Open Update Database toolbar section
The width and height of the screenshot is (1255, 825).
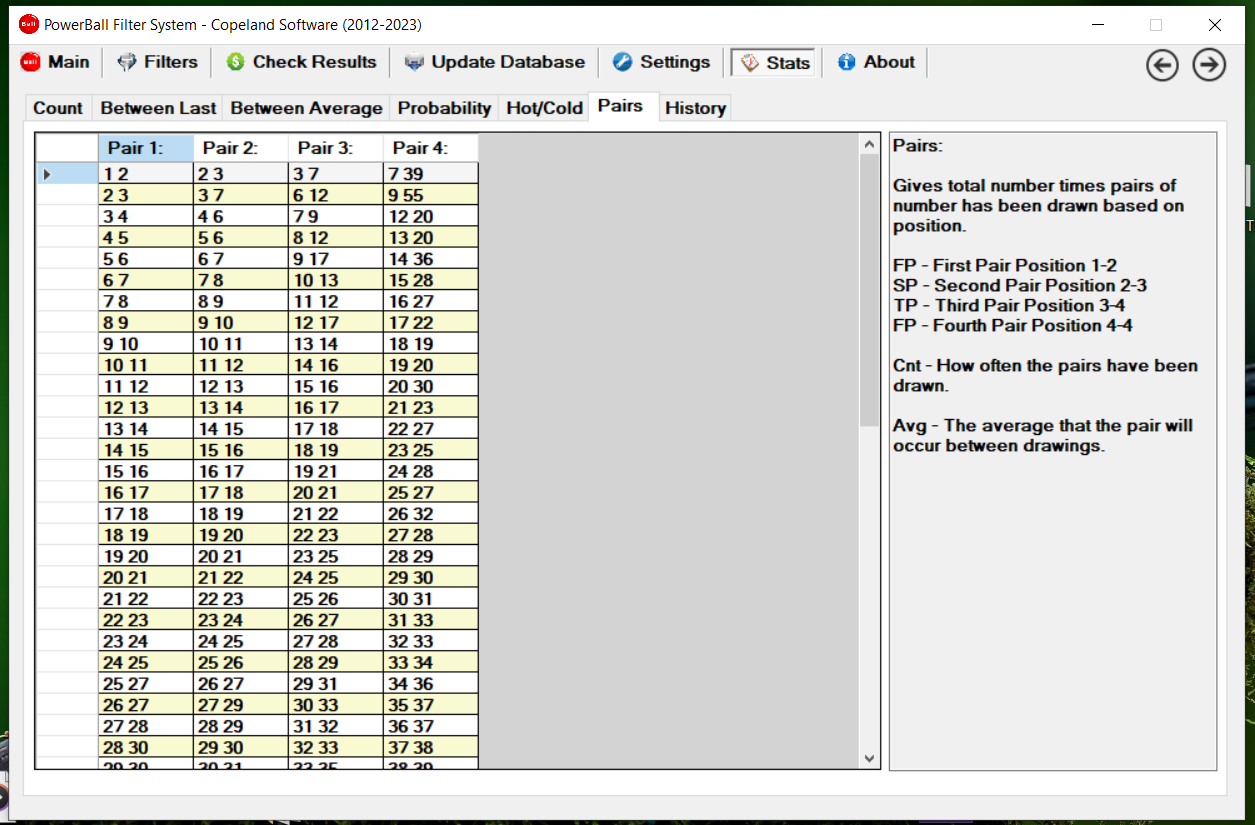click(x=494, y=62)
